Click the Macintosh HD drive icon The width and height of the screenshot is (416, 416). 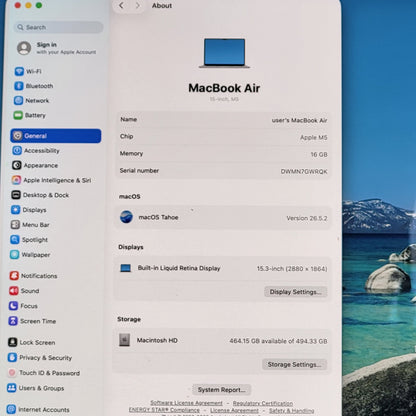point(124,340)
